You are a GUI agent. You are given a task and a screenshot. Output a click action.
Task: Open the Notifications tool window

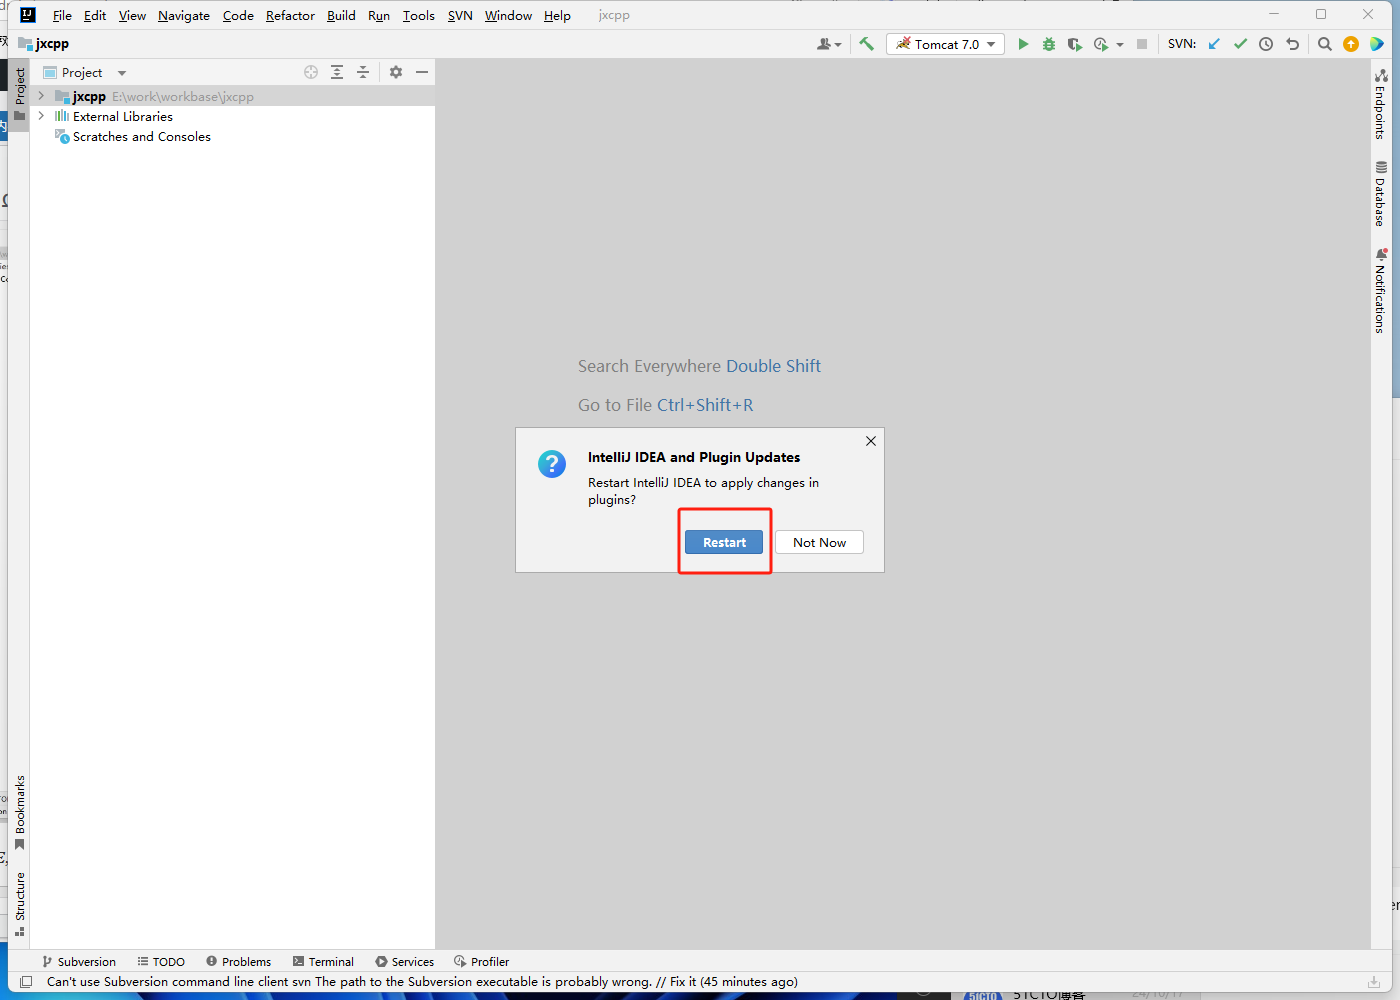(x=1380, y=291)
